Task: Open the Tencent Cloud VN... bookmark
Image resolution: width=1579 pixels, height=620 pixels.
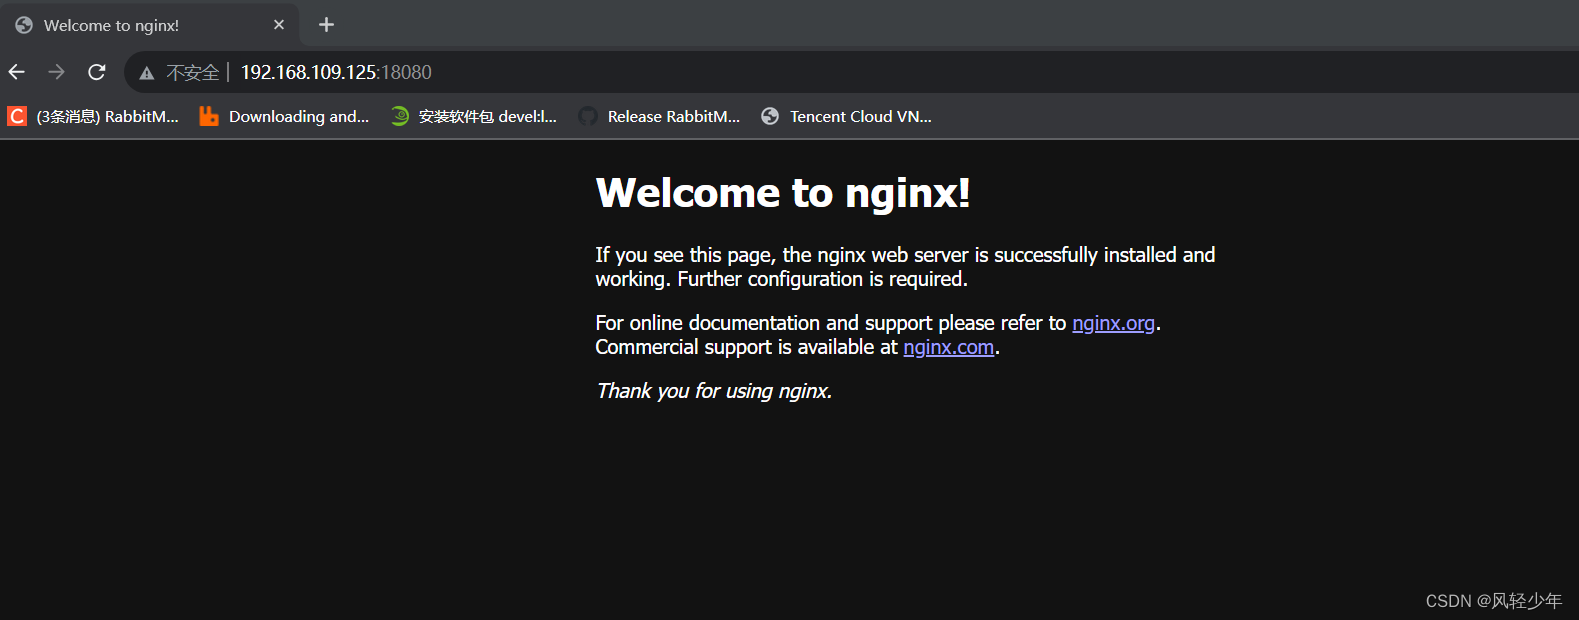Action: 846,116
